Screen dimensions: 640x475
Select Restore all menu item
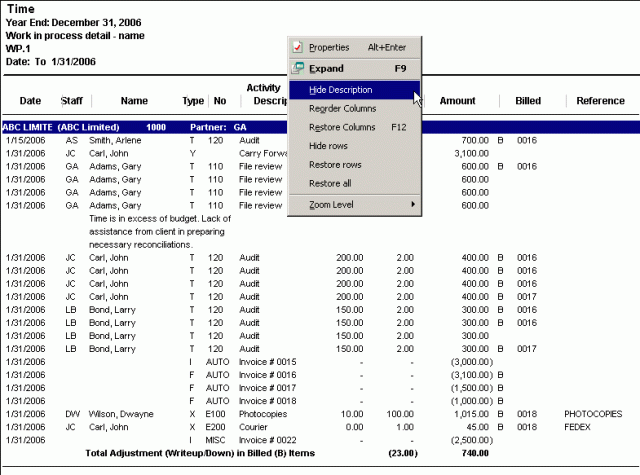pyautogui.click(x=329, y=183)
